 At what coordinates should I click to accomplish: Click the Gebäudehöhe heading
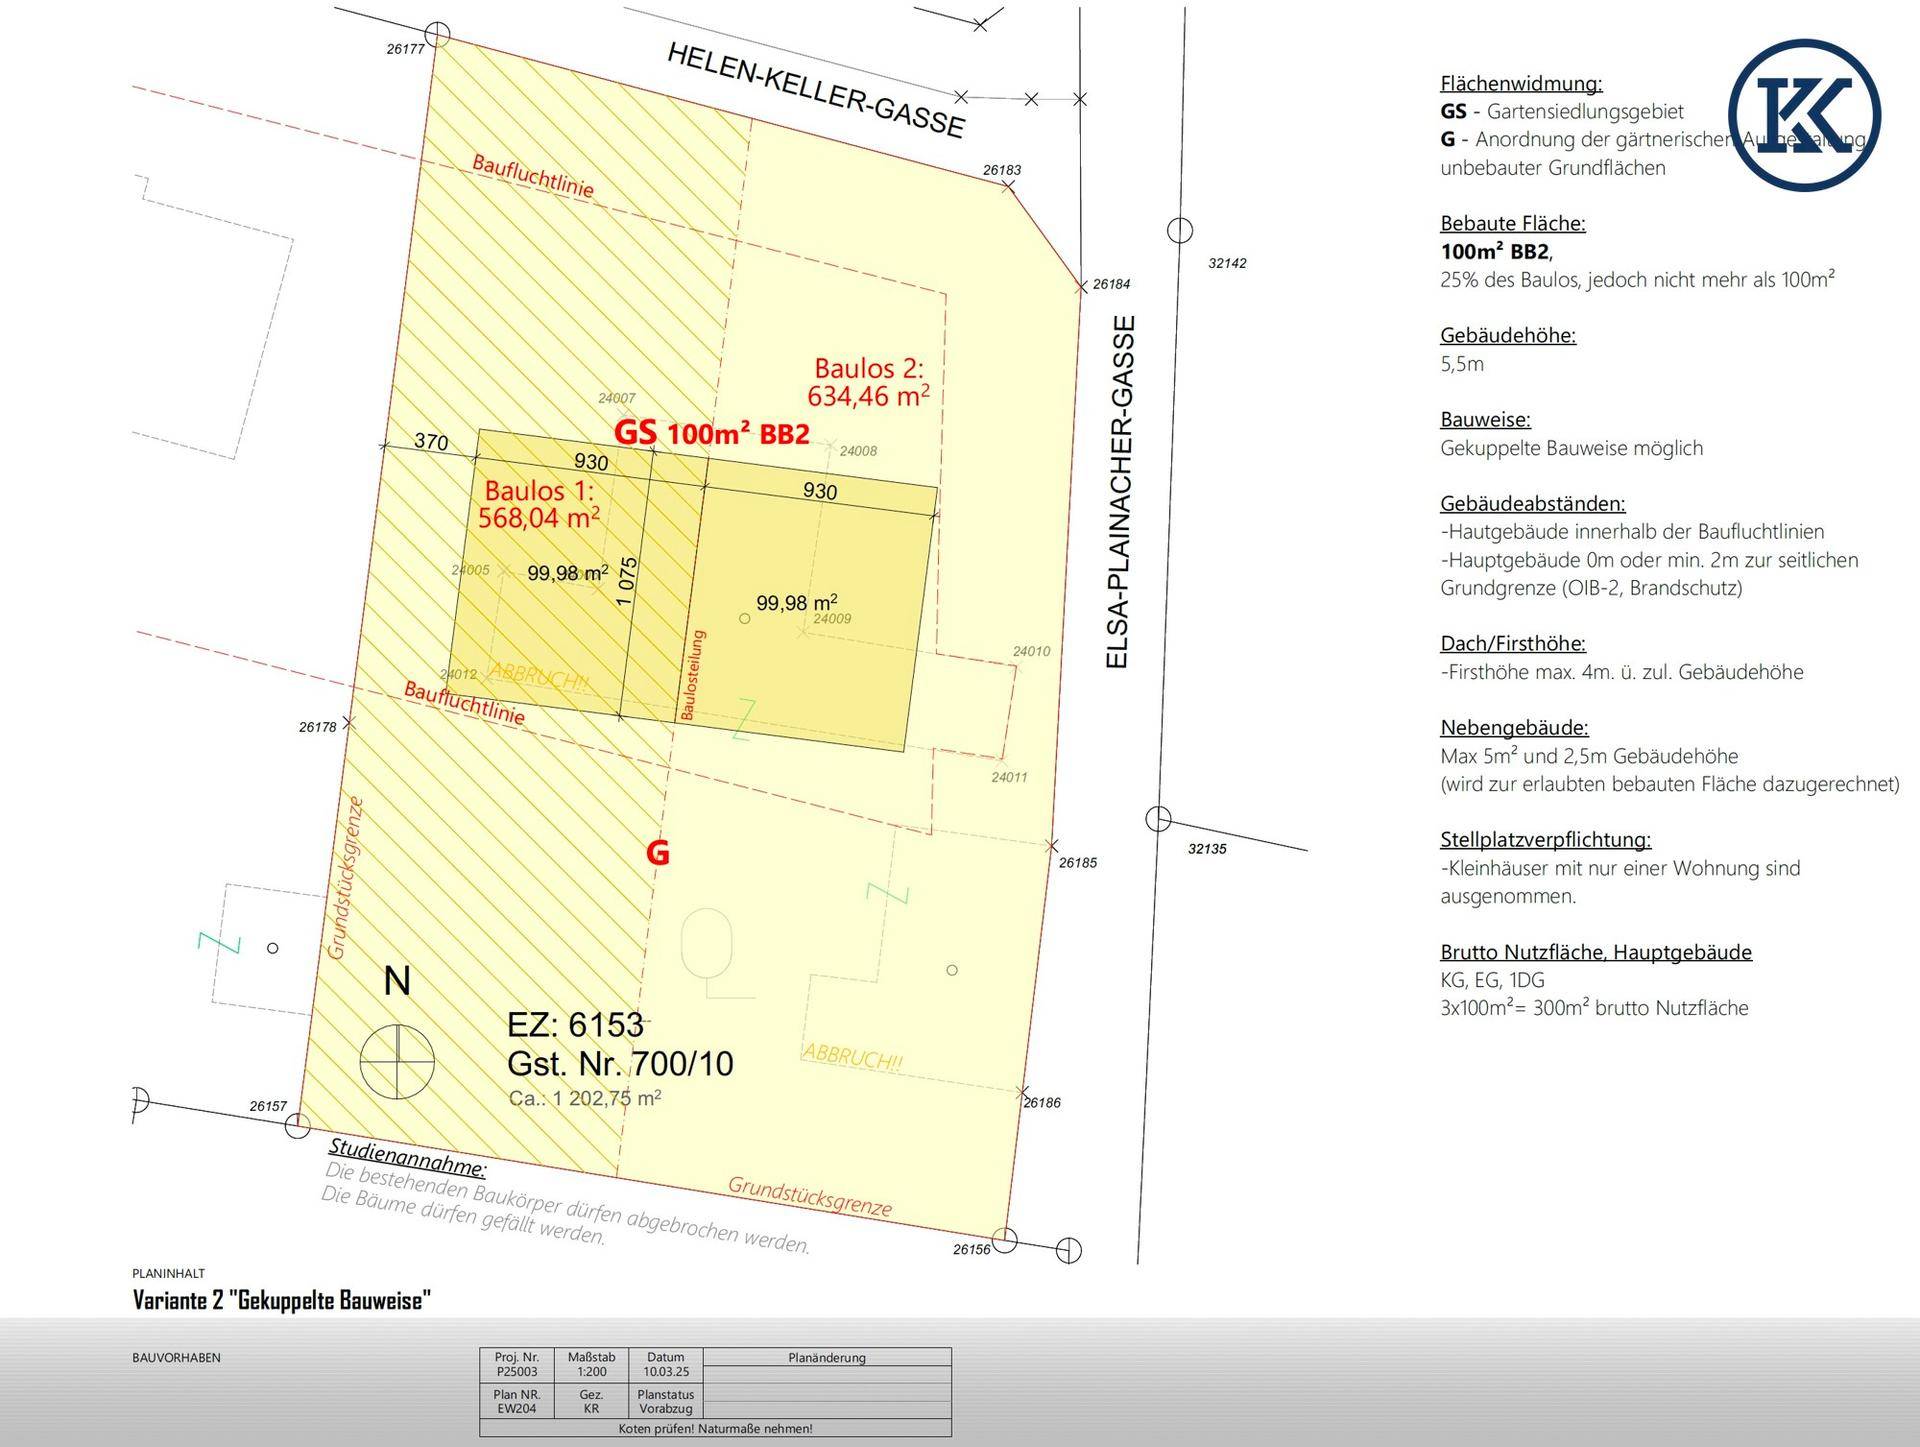click(1507, 335)
